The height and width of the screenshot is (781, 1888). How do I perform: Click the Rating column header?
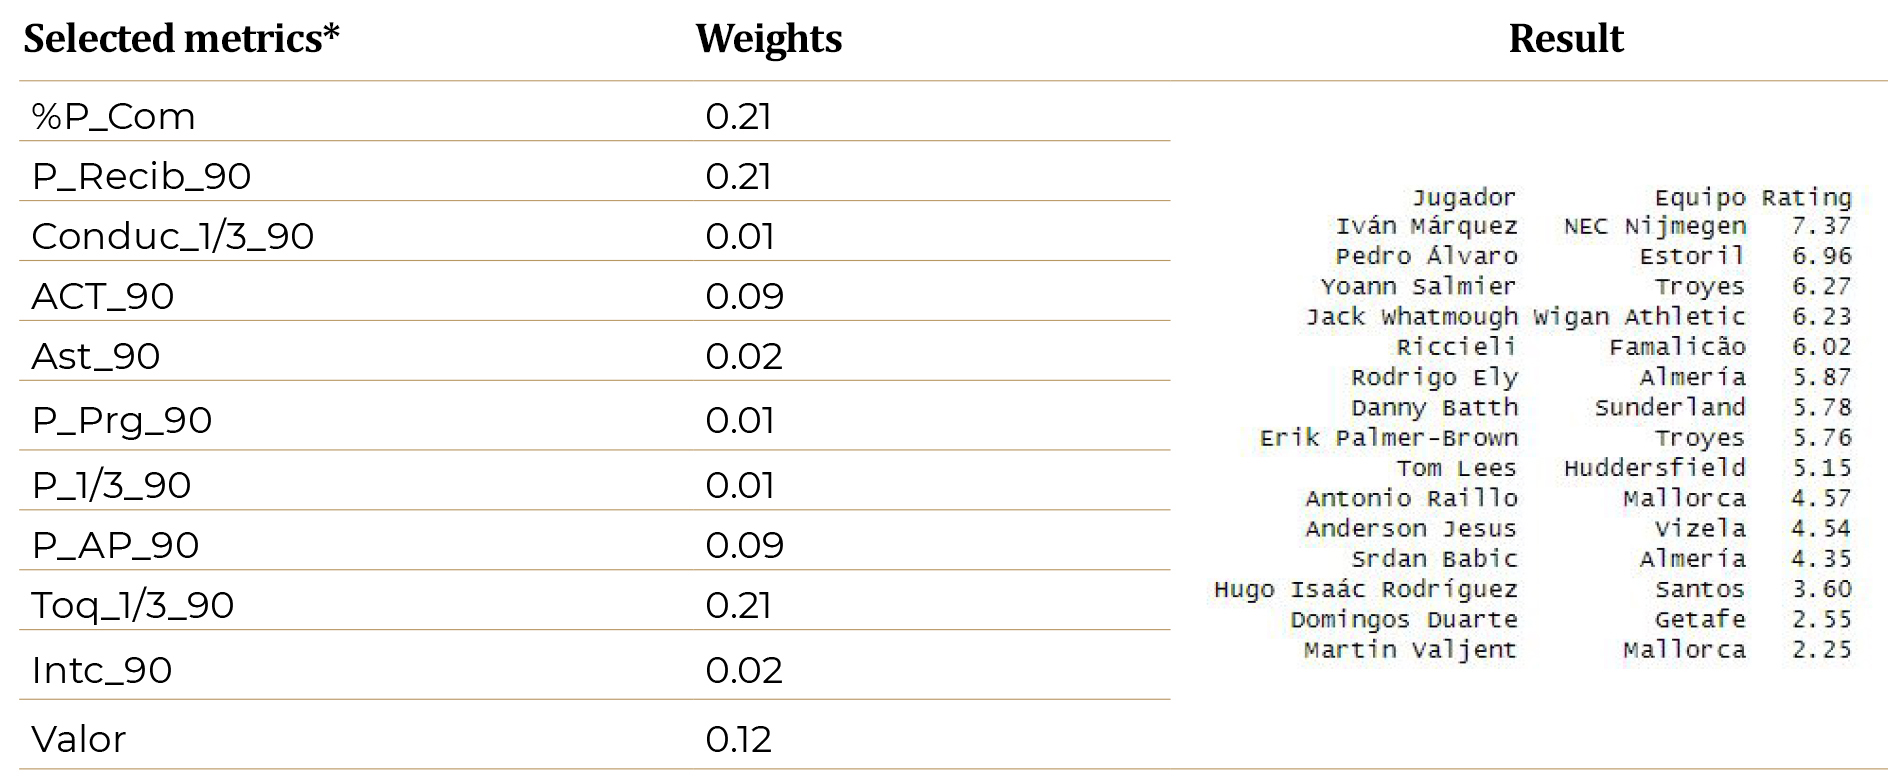(1806, 197)
